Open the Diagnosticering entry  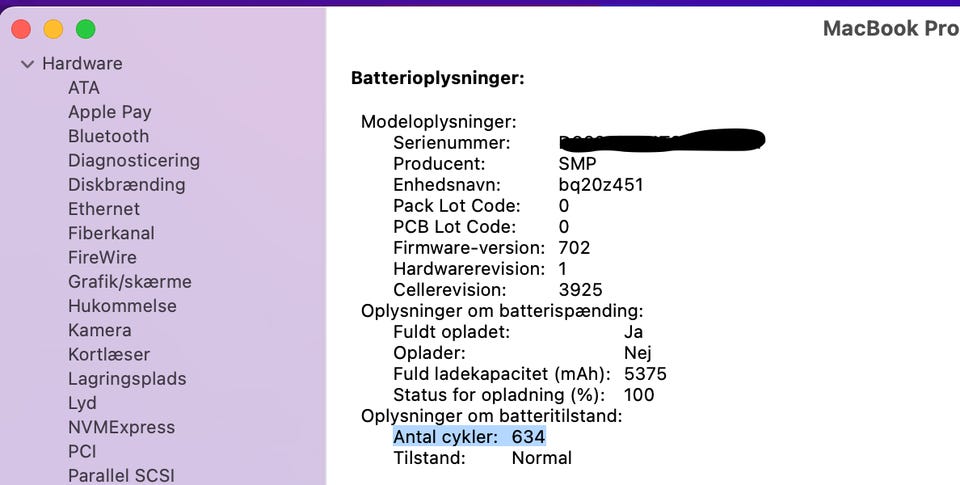click(133, 160)
